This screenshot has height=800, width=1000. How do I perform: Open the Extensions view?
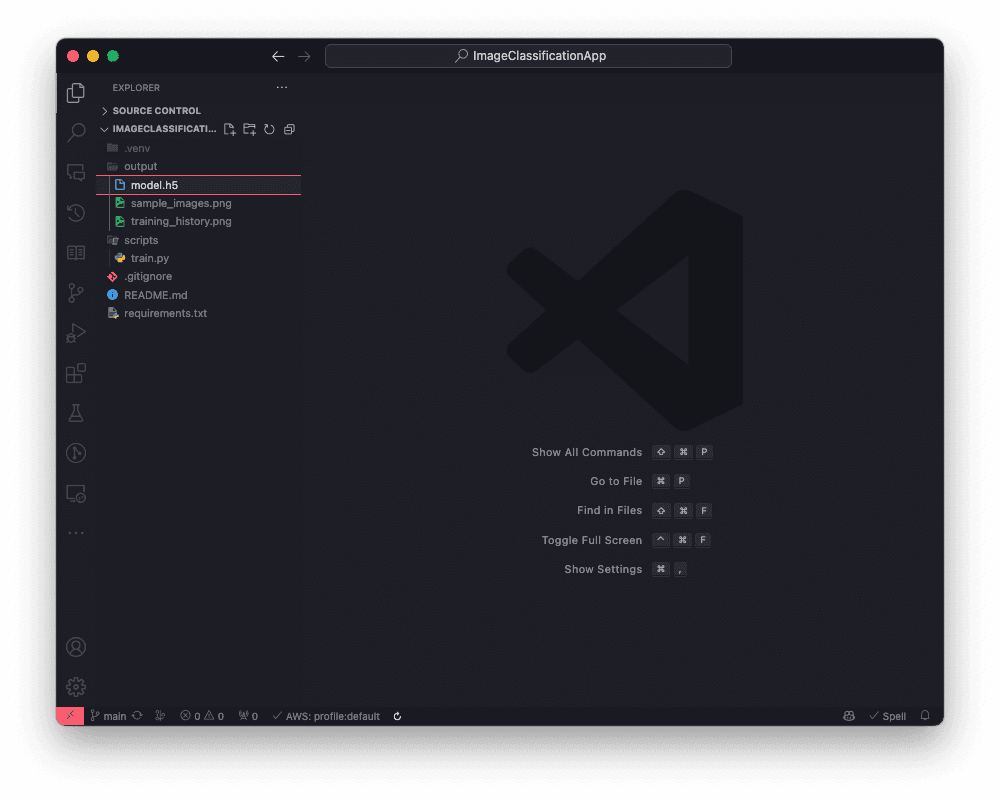click(76, 373)
